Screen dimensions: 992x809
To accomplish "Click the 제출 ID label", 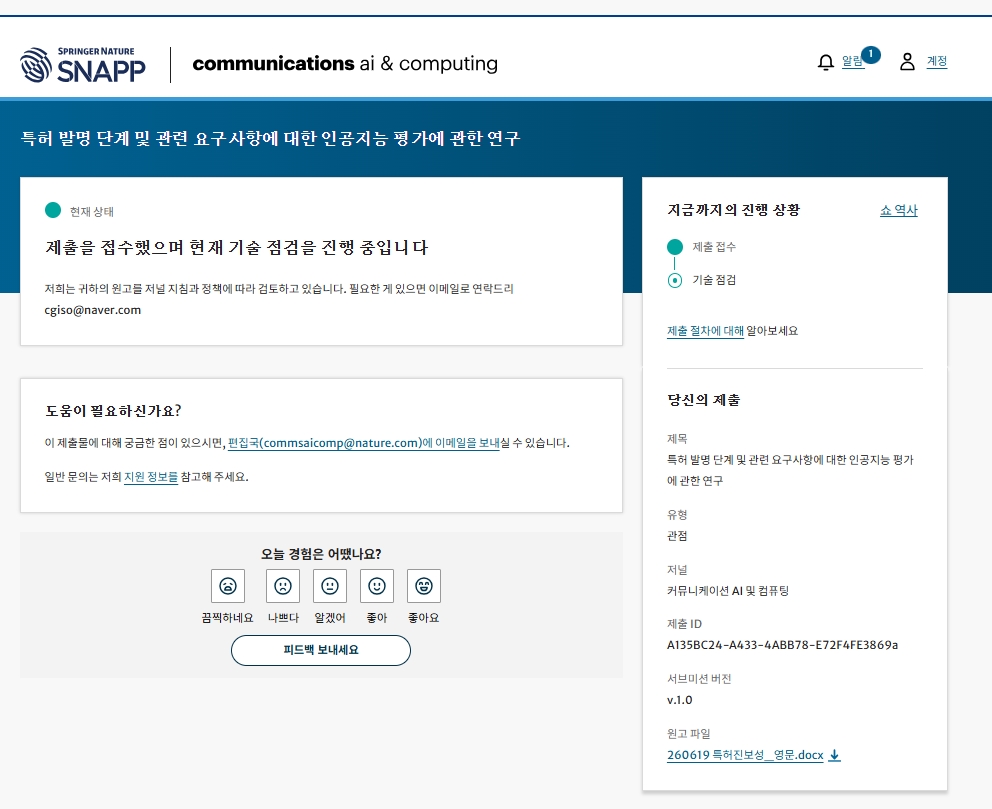I will point(684,624).
